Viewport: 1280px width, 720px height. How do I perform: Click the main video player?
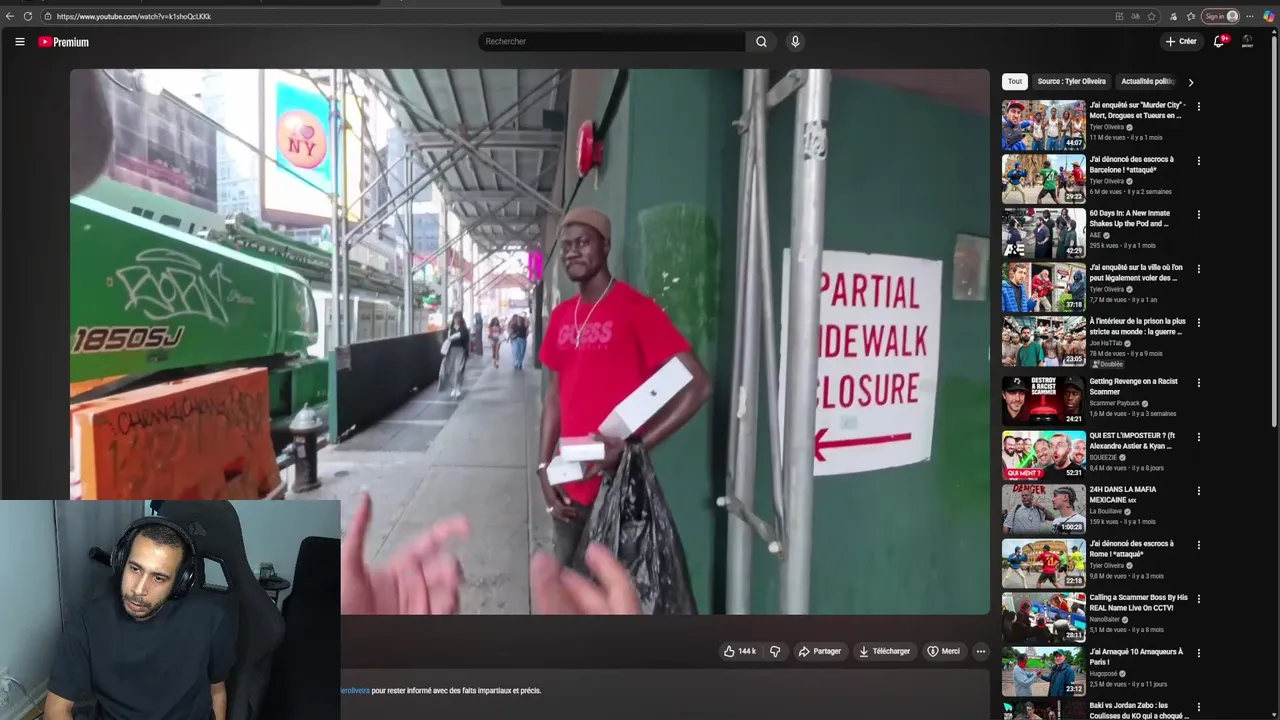[530, 341]
